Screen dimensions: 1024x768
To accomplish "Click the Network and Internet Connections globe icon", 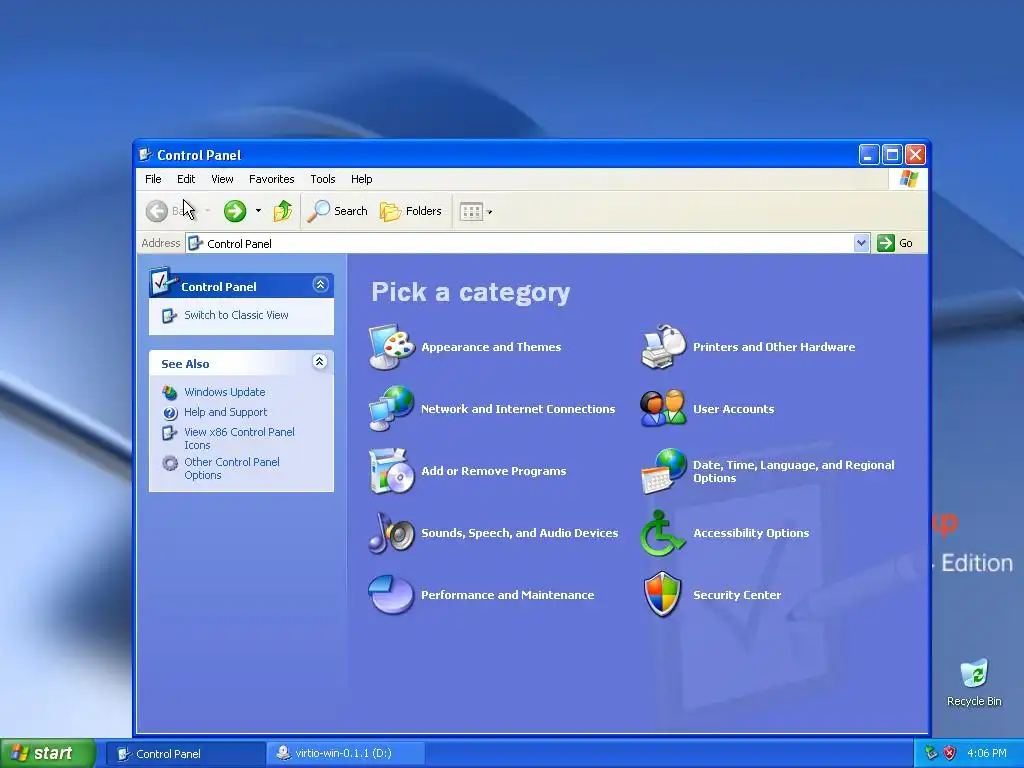I will [391, 409].
